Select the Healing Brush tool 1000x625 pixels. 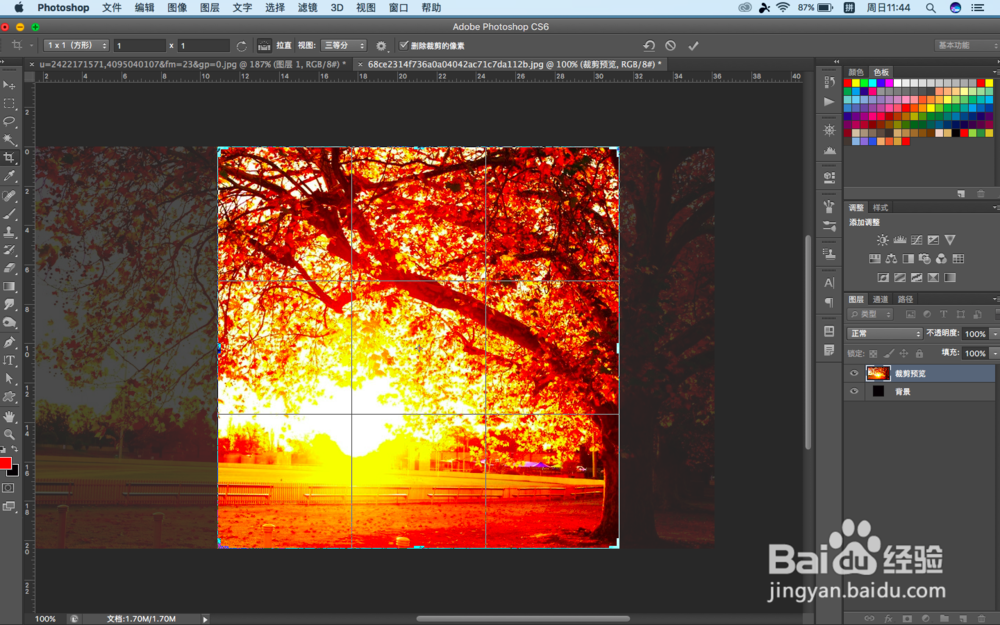[9, 196]
